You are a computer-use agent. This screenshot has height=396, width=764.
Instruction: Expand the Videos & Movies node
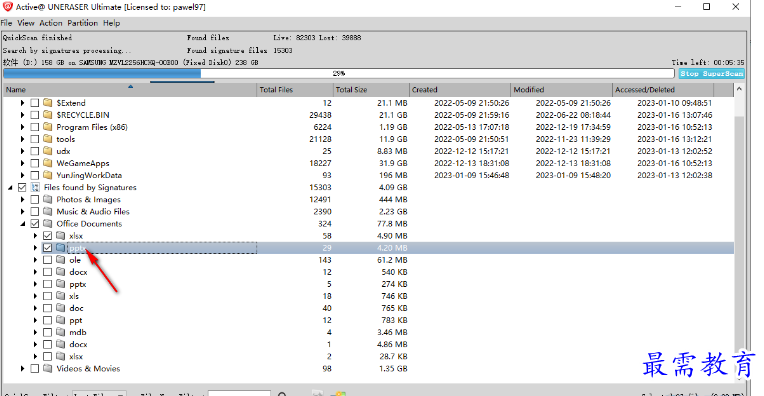22,368
